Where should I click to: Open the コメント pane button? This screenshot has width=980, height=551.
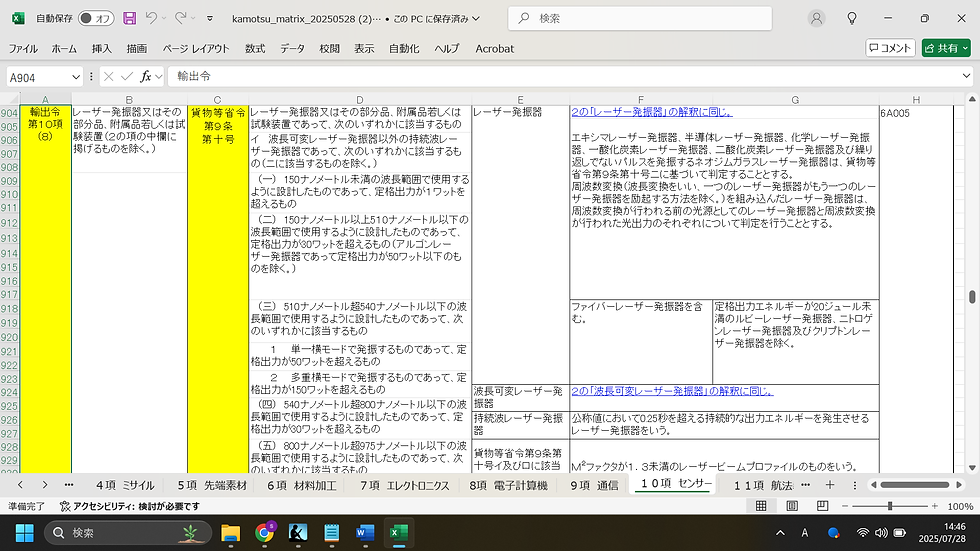[890, 48]
